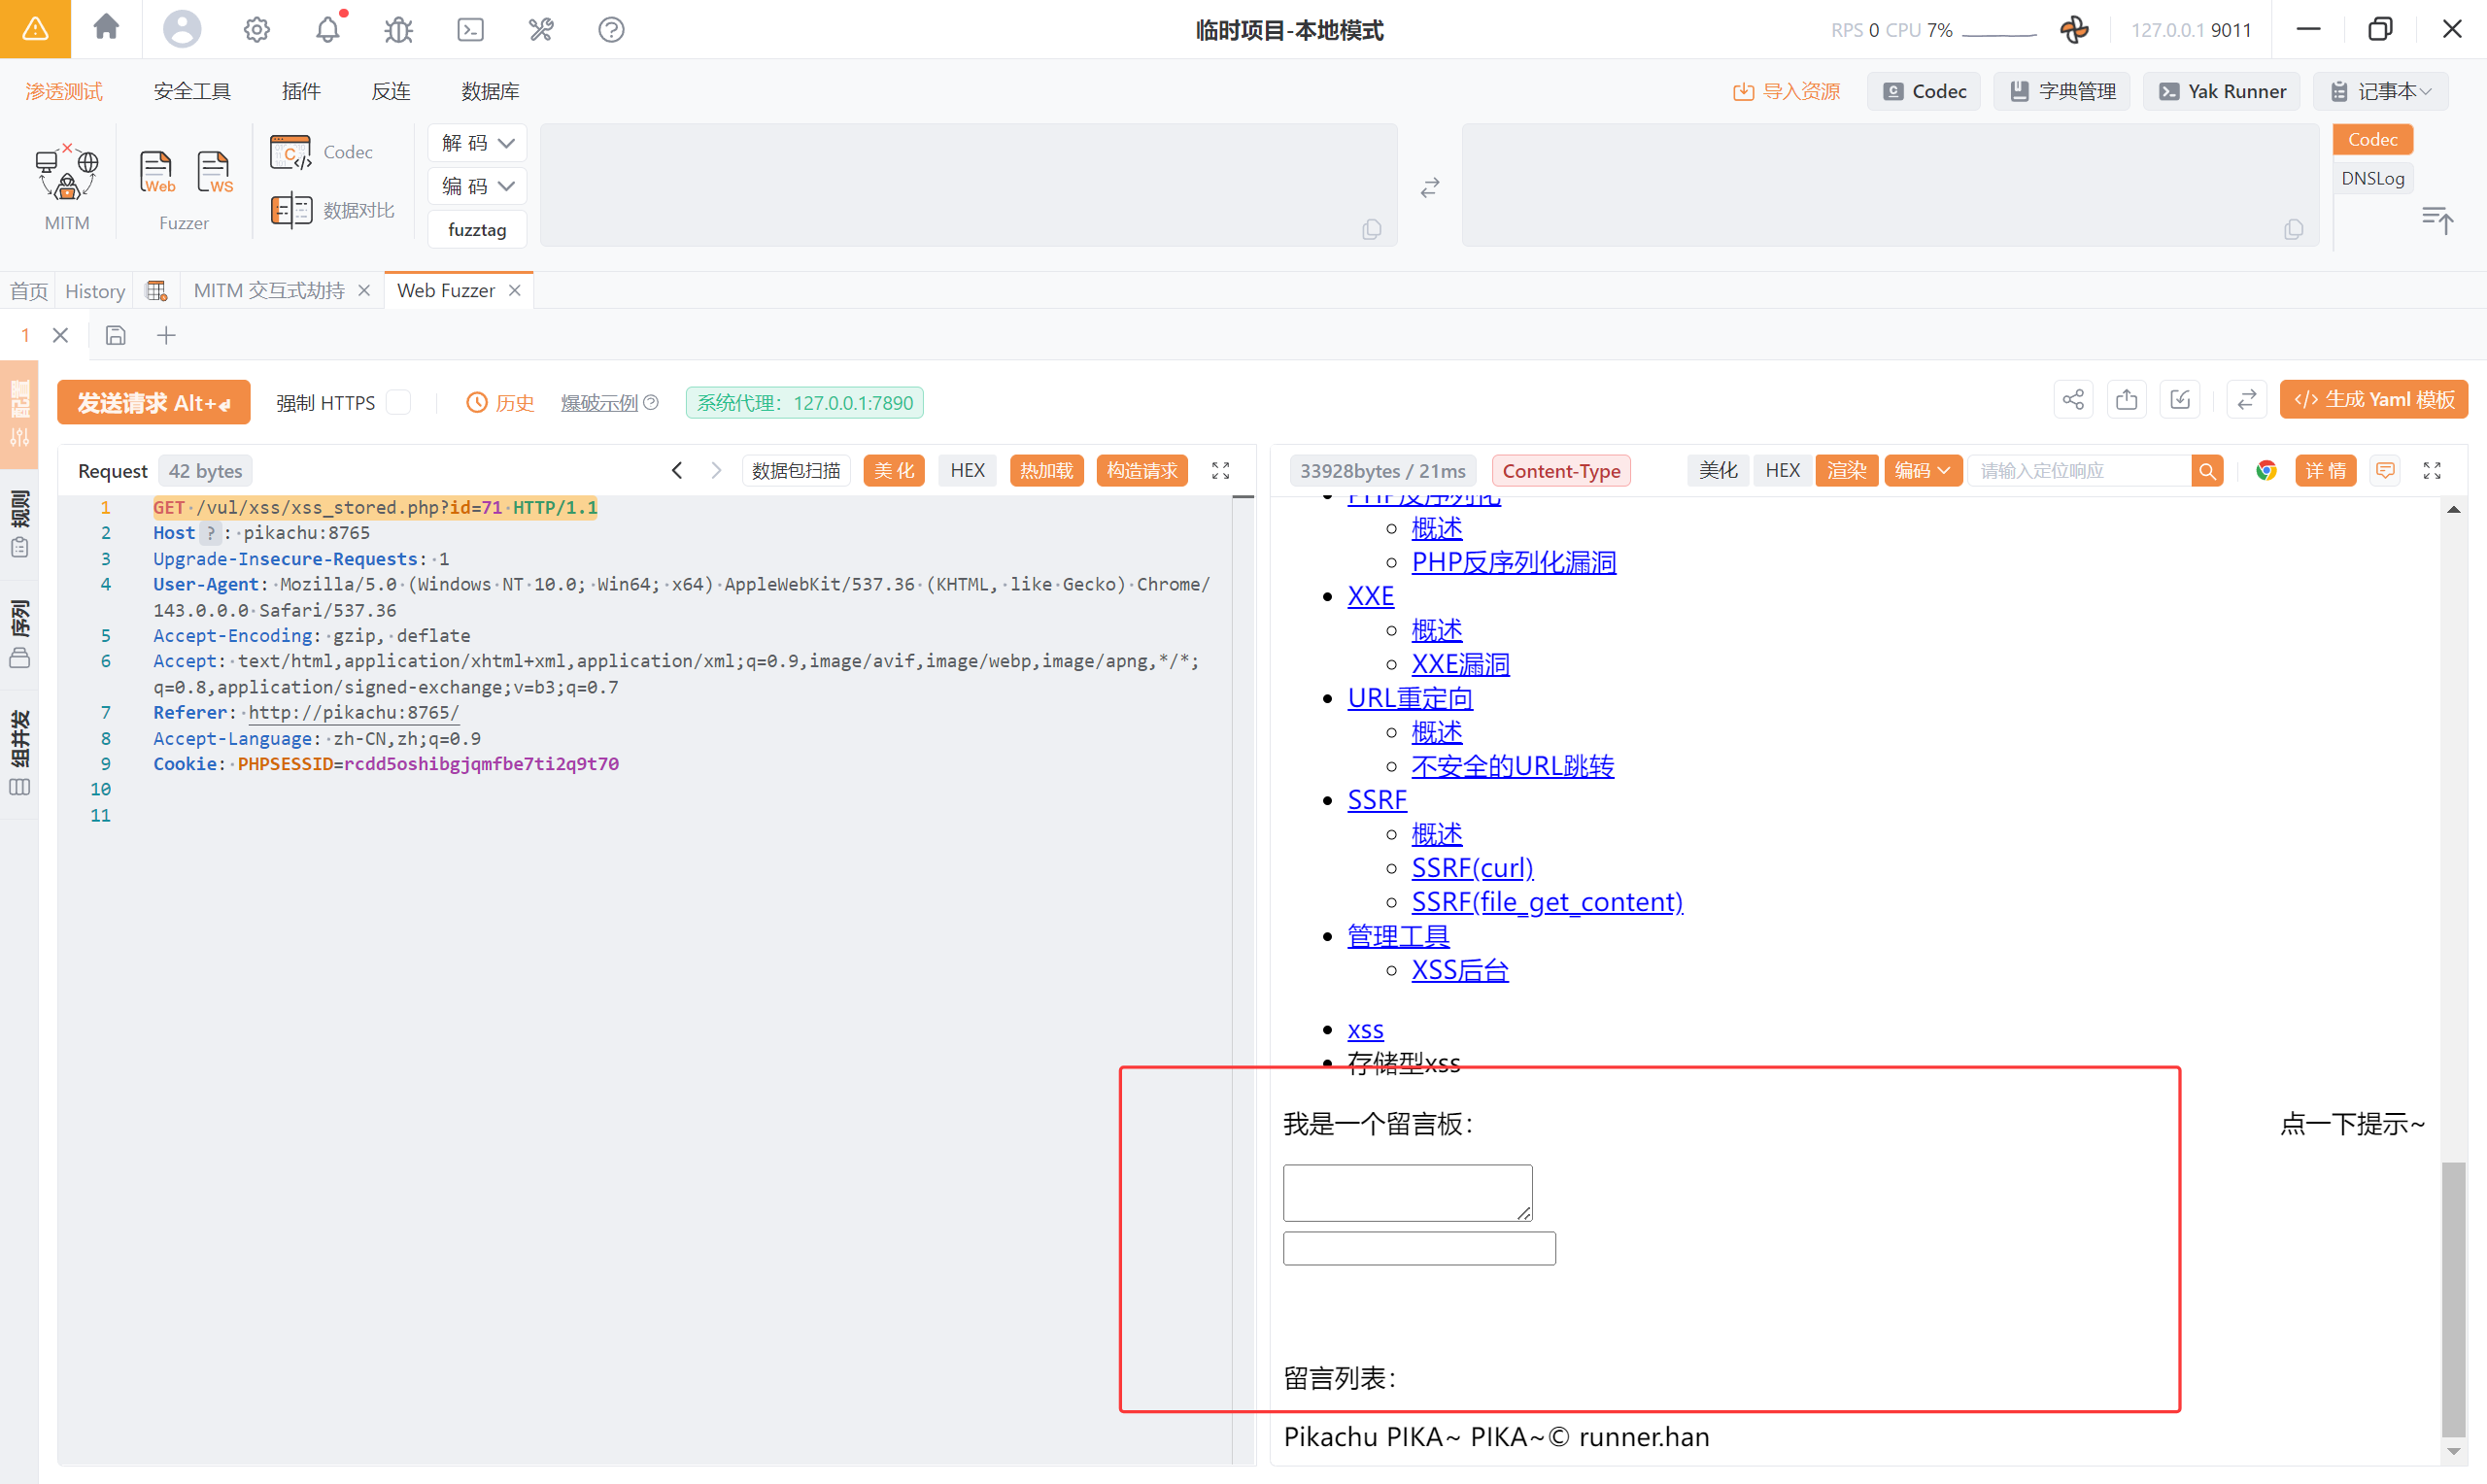
Task: Click the notification bell icon
Action: [327, 29]
